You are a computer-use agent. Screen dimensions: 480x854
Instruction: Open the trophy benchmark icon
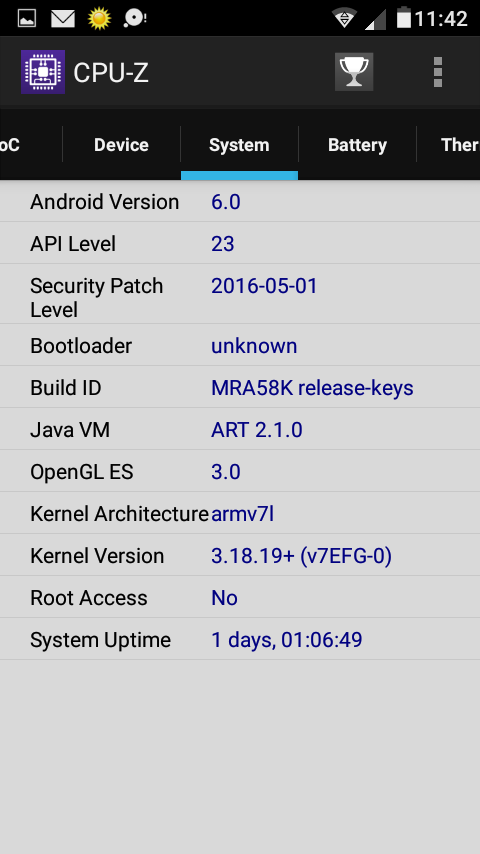point(354,72)
